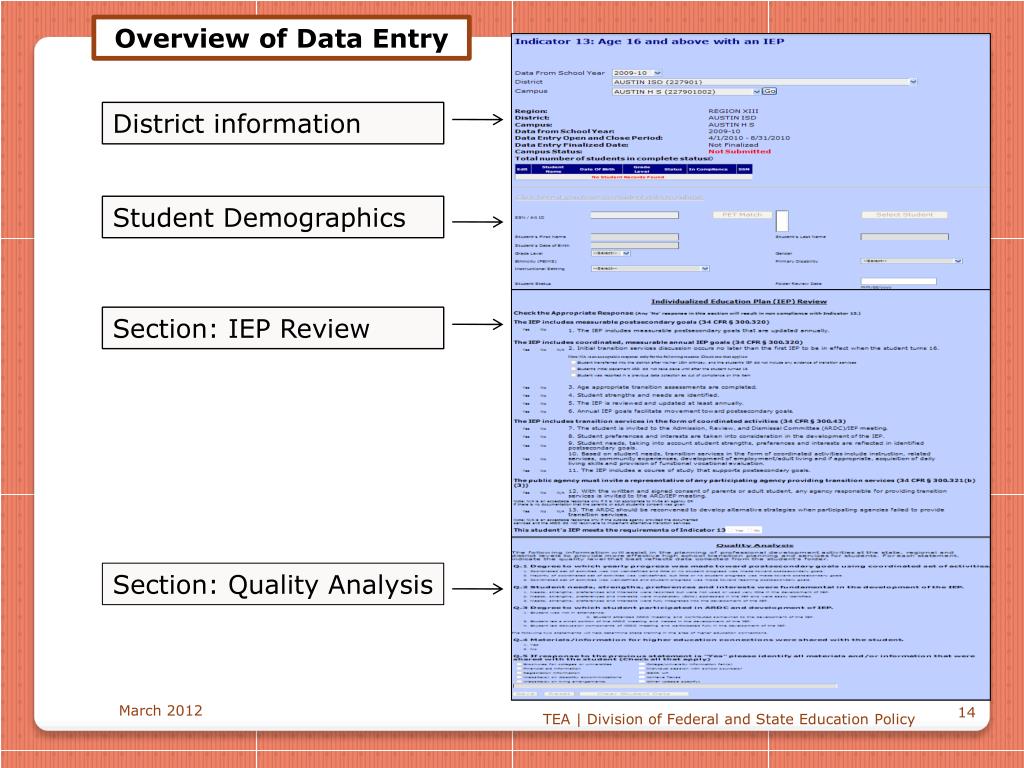Screen dimensions: 1024x768
Task: Select No for IEP item 1
Action: (x=543, y=330)
